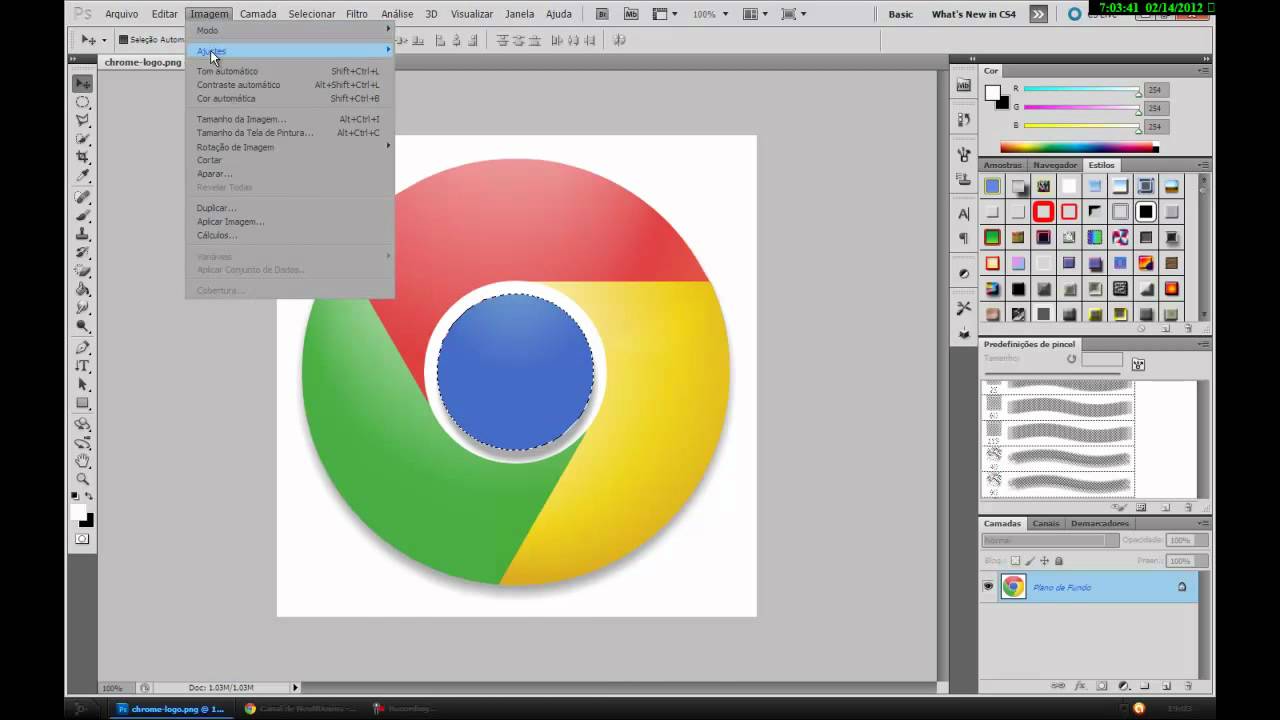Open the Paragraph panel icon
Viewport: 1280px width, 720px height.
(964, 238)
